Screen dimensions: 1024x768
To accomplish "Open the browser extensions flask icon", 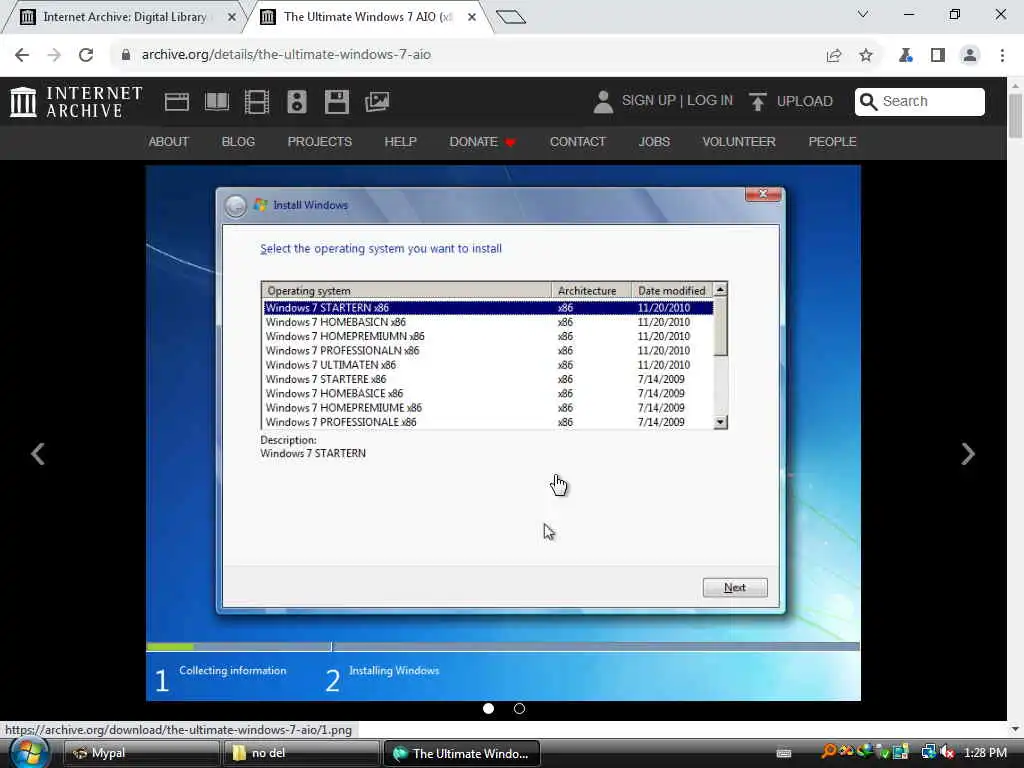I will 905,56.
